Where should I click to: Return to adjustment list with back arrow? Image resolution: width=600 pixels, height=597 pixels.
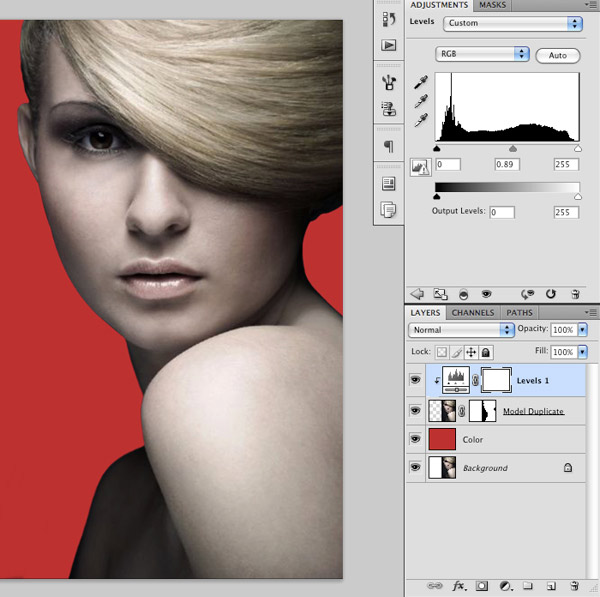tap(417, 294)
